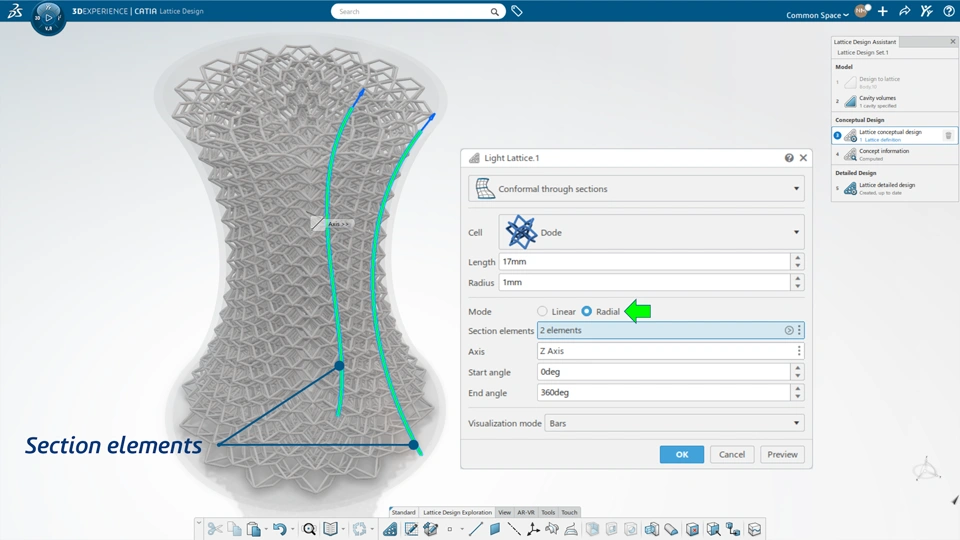Screen dimensions: 960x540
Task: Click the Paste clipboard icon
Action: pyautogui.click(x=253, y=529)
